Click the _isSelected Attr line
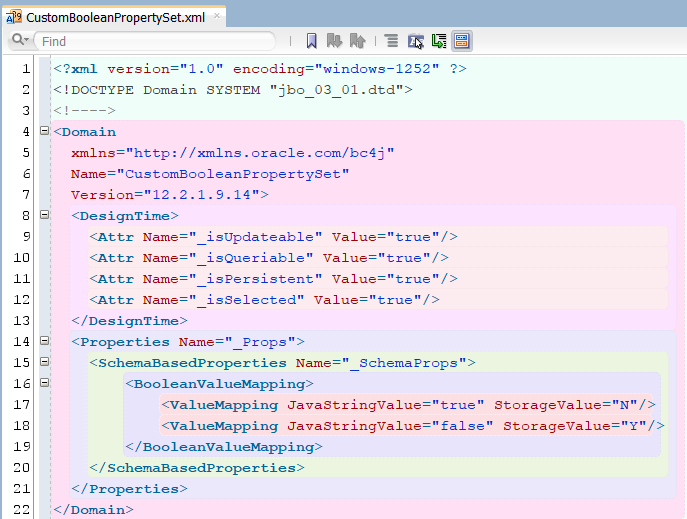Viewport: 687px width, 519px height. (264, 300)
